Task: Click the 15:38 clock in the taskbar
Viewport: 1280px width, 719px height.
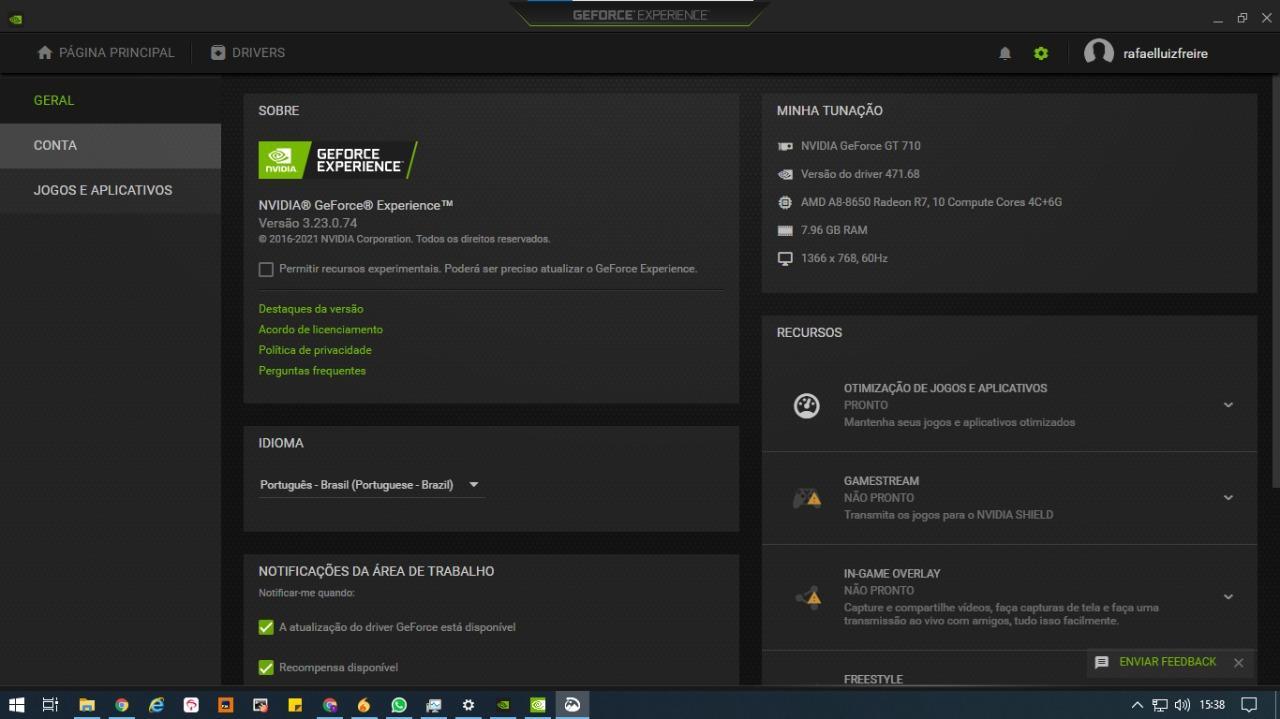Action: click(1212, 705)
